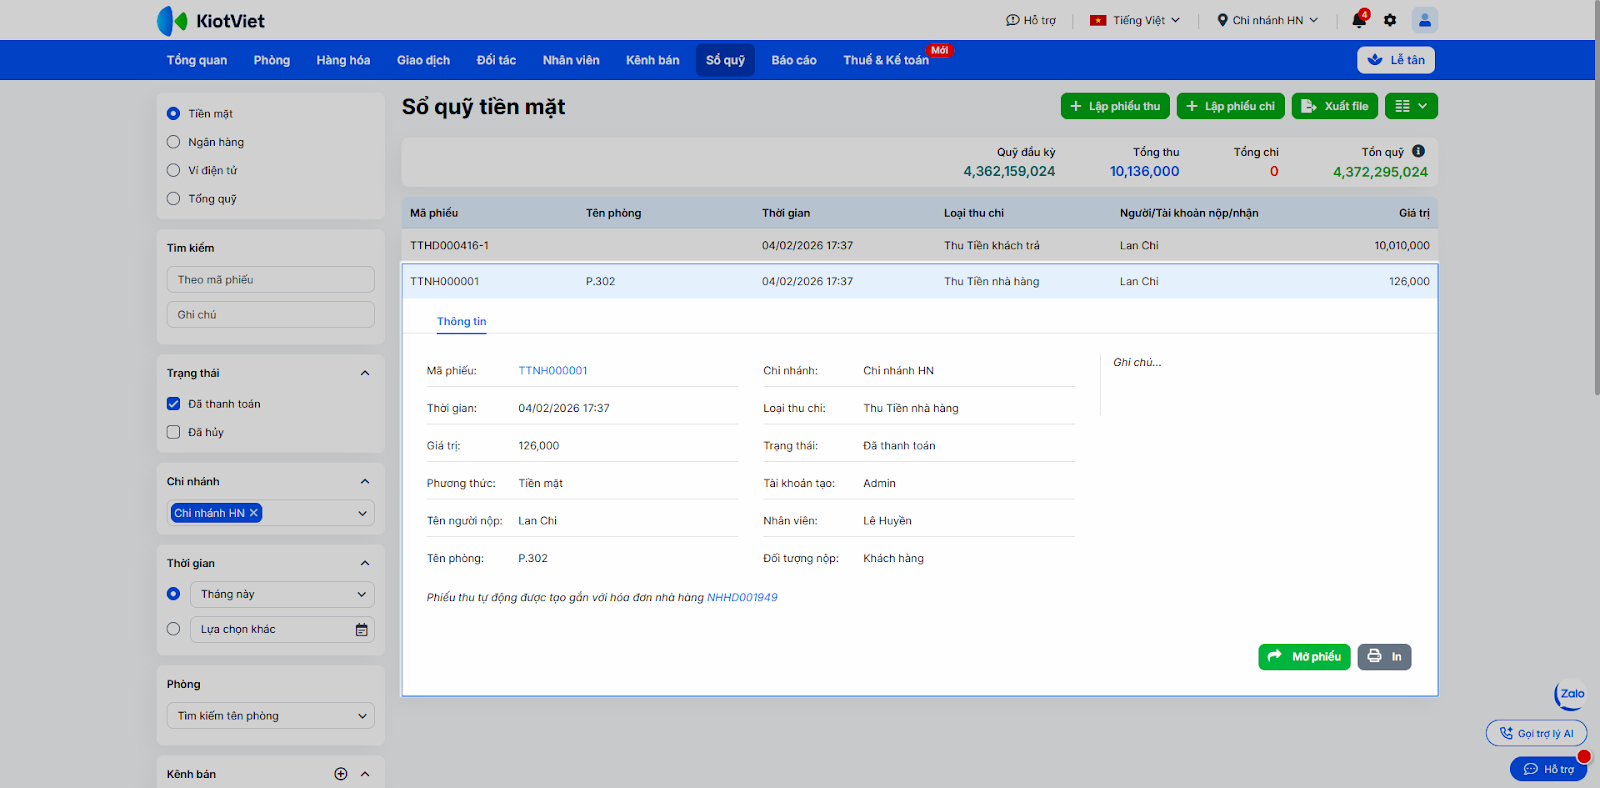The width and height of the screenshot is (1600, 788).
Task: Show the Tồn quỹ info tooltip icon
Action: 1418,151
